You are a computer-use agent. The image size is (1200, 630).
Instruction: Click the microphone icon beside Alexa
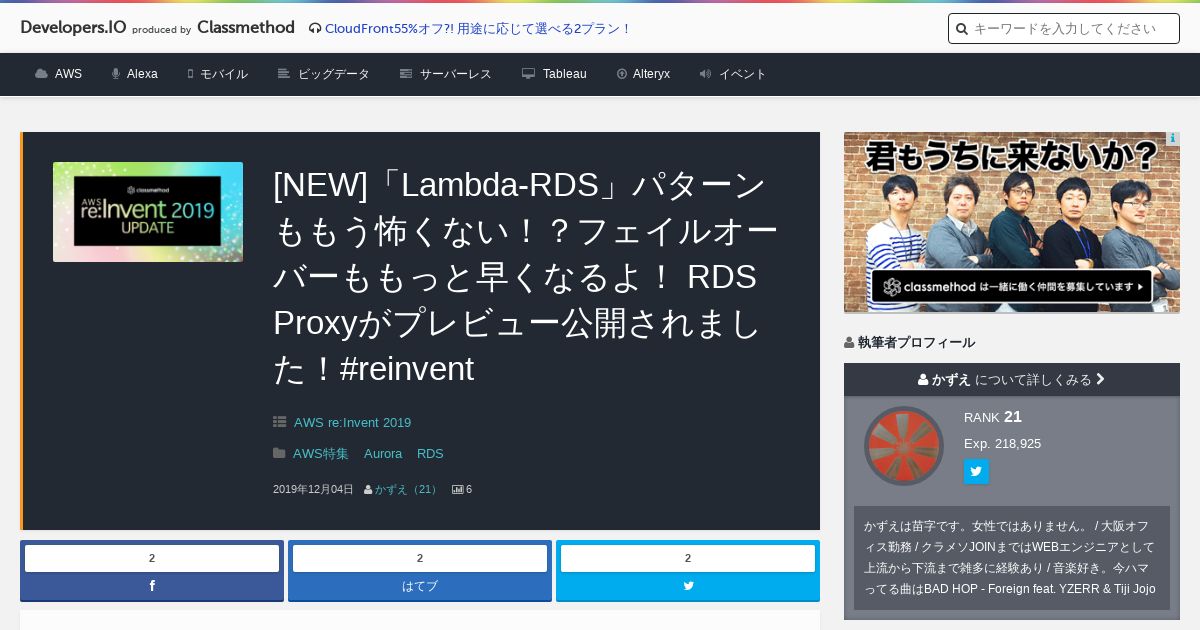[116, 74]
